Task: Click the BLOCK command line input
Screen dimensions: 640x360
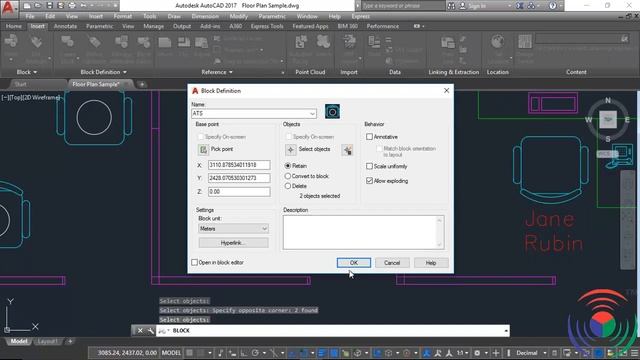Action: (333, 331)
